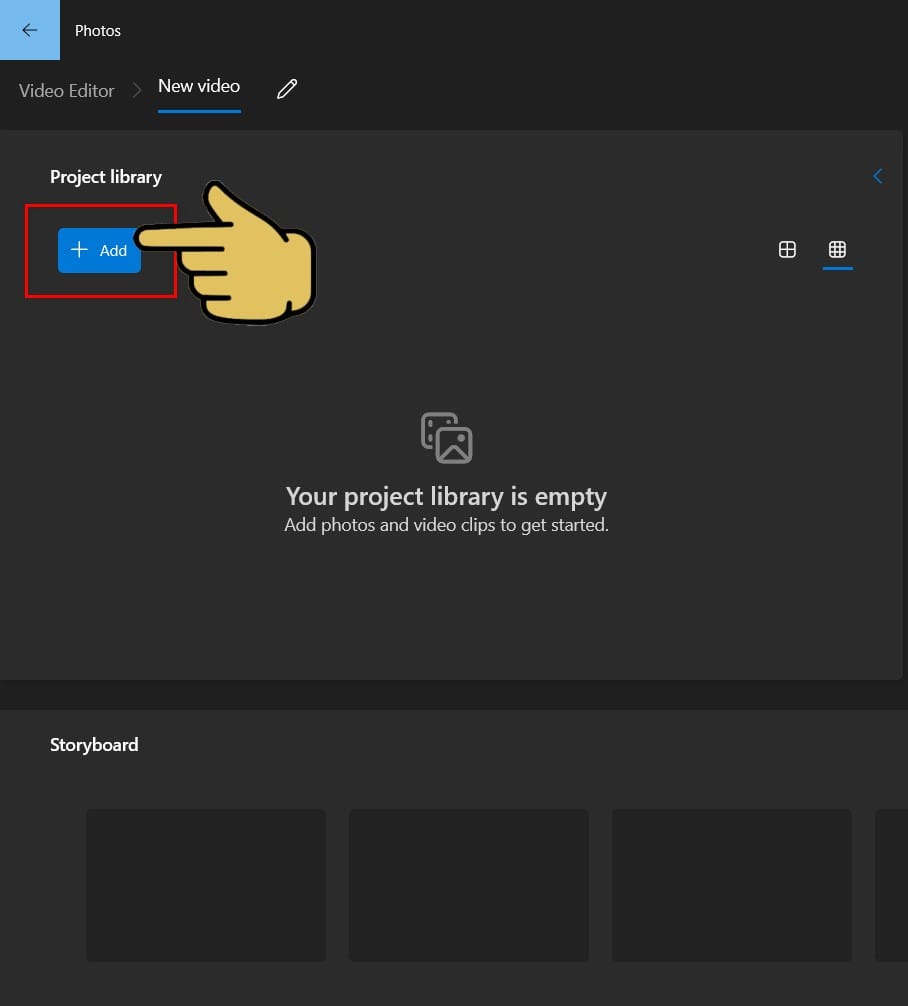Click the Storyboard section heading

tap(94, 745)
